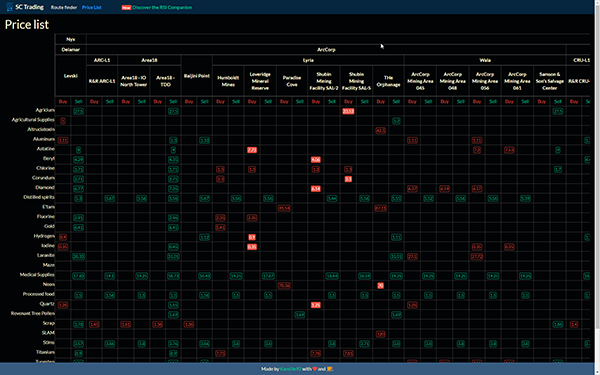Select highlighted Neon buy price at The Orphanage
This screenshot has width=600, height=375.
click(x=380, y=285)
